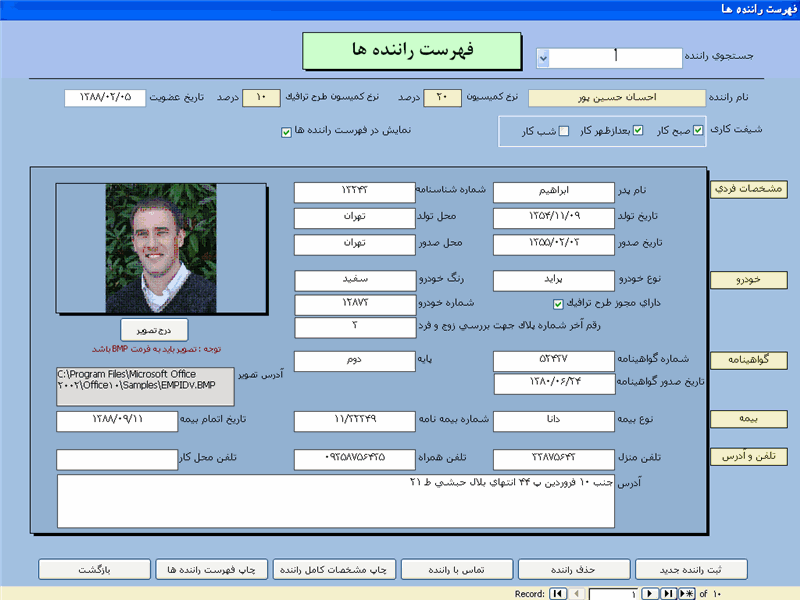Select مشخصات فردی section tab
This screenshot has width=800, height=600.
748,189
